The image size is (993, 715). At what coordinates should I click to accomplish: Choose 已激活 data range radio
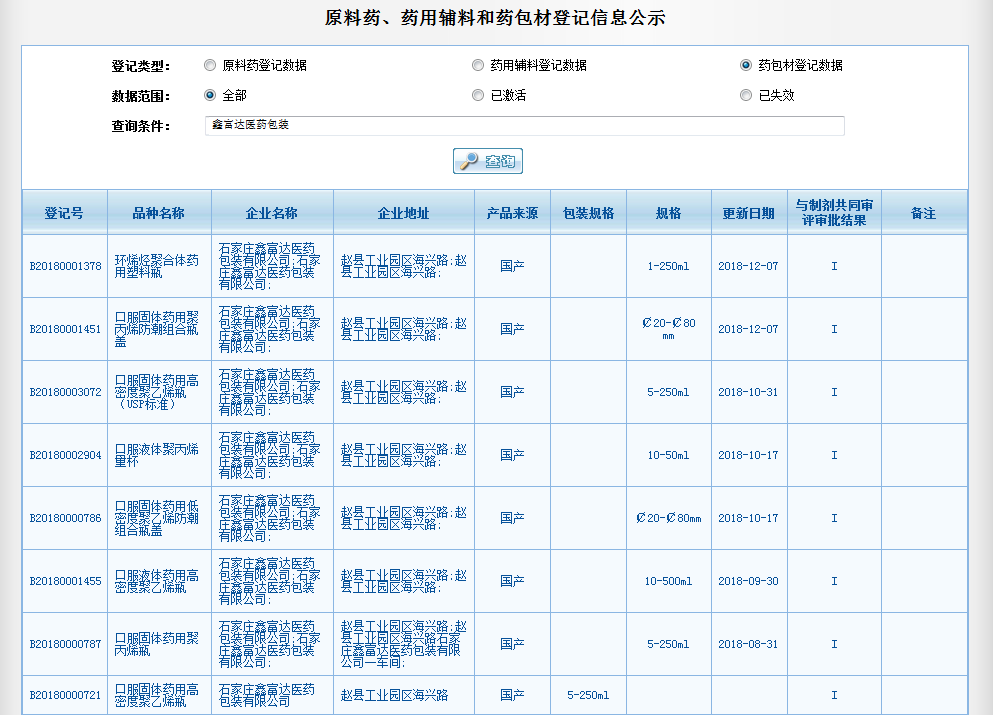(478, 96)
